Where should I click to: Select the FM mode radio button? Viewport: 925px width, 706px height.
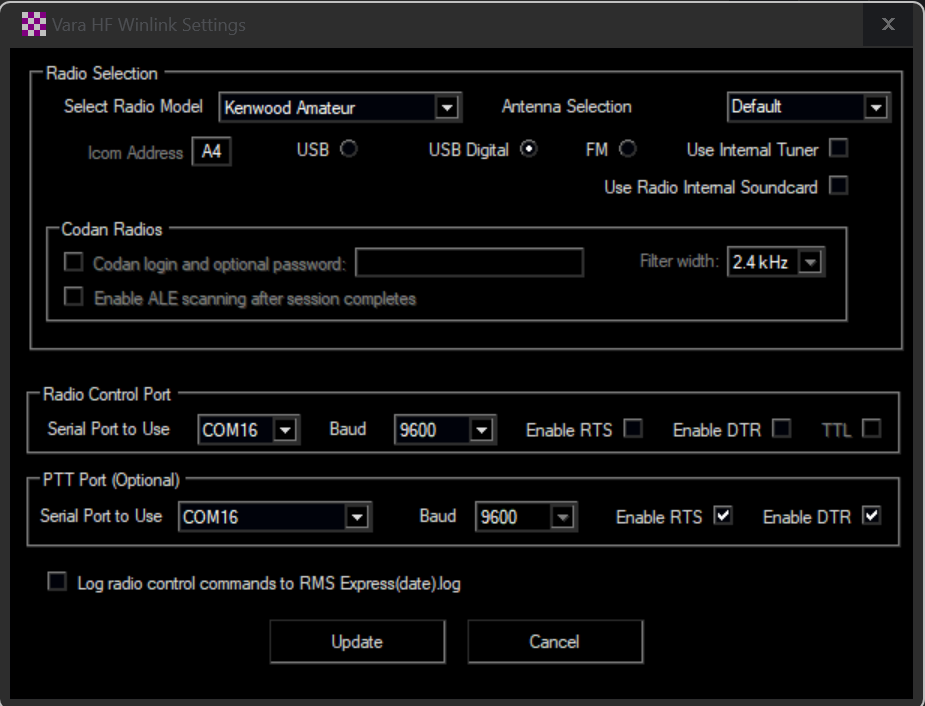tap(628, 149)
